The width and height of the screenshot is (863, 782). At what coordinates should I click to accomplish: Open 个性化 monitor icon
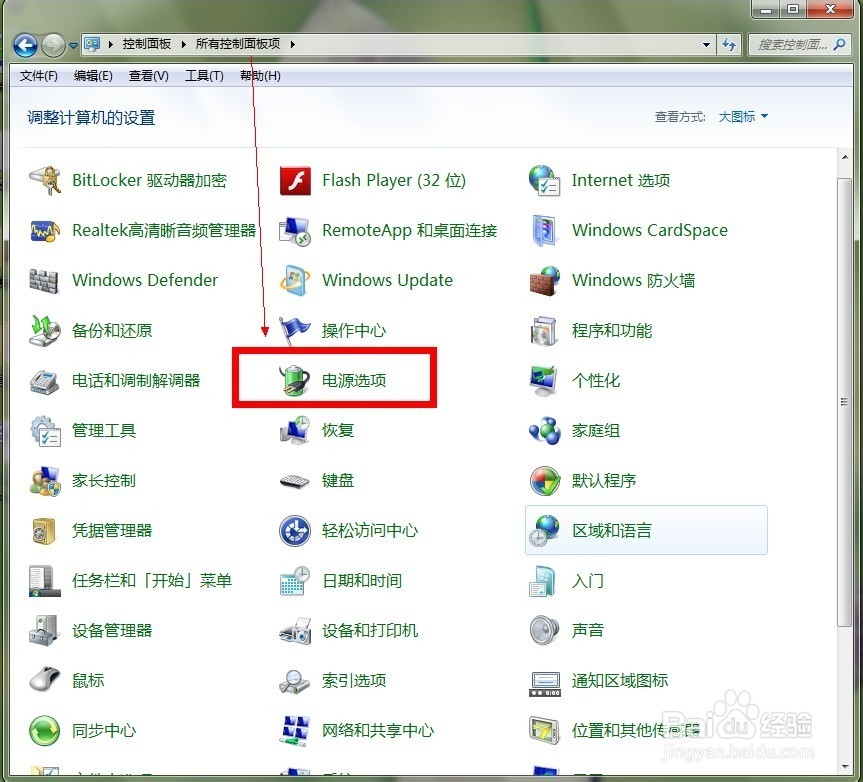544,381
